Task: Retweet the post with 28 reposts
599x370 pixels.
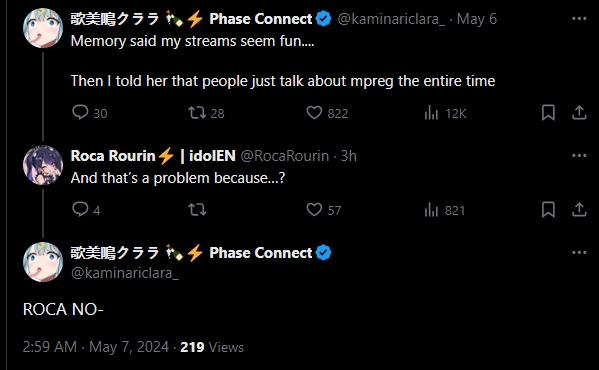Action: coord(197,113)
